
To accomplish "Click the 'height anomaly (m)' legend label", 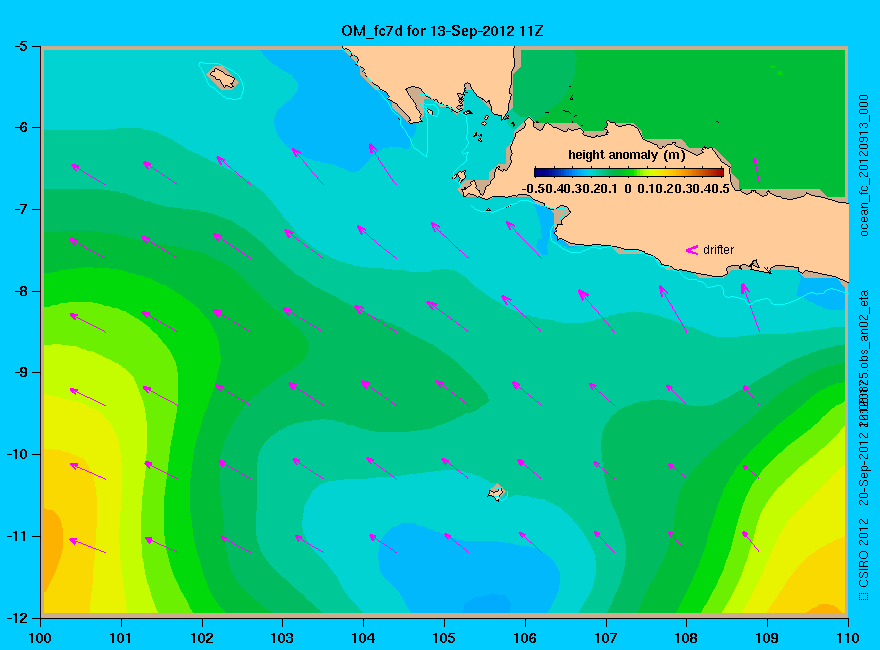I will (x=626, y=155).
